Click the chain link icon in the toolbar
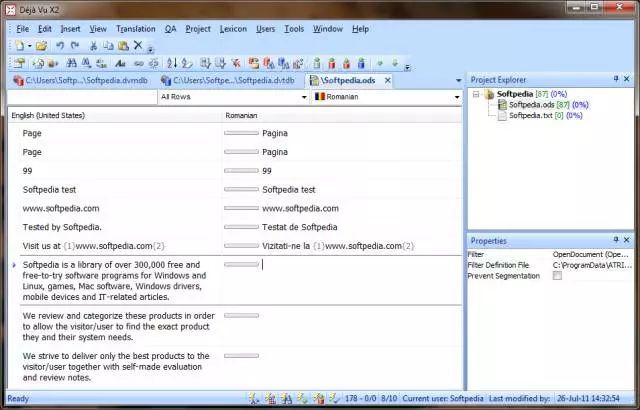This screenshot has width=640, height=410. pos(139,63)
